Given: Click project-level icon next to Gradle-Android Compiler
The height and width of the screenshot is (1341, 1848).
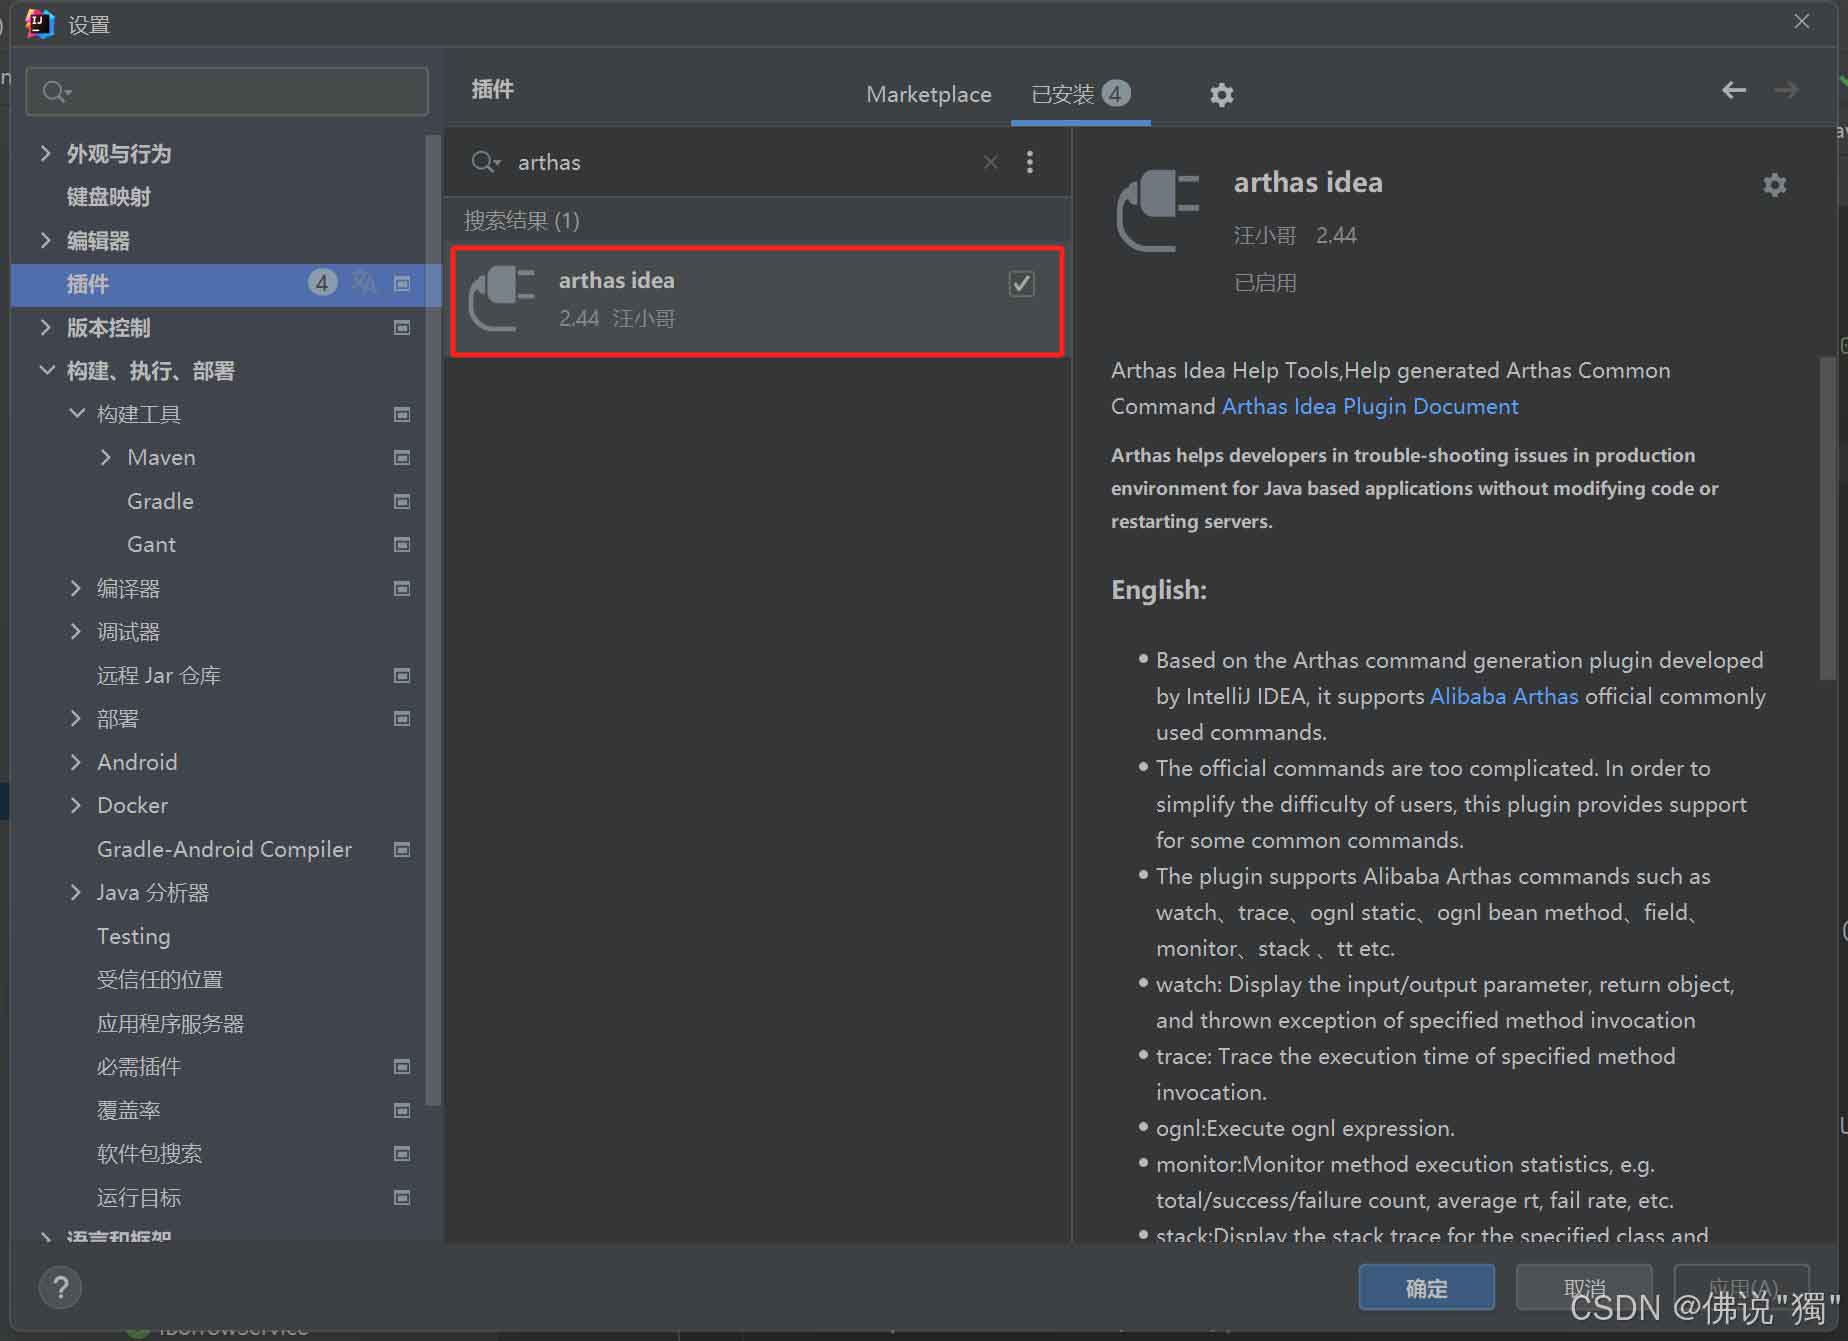Looking at the screenshot, I should pyautogui.click(x=402, y=849).
